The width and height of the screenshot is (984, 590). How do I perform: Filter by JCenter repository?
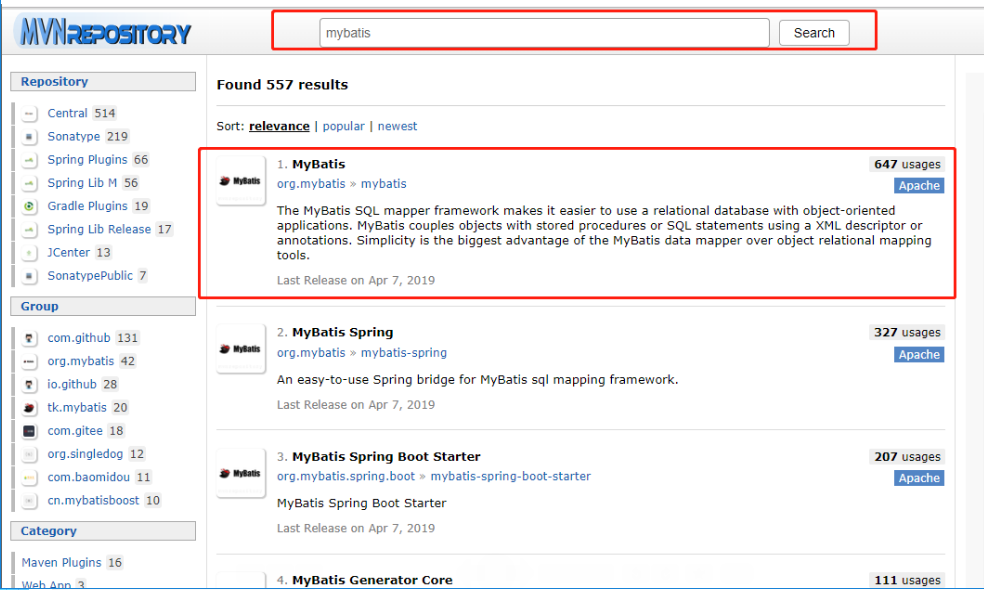tap(69, 253)
